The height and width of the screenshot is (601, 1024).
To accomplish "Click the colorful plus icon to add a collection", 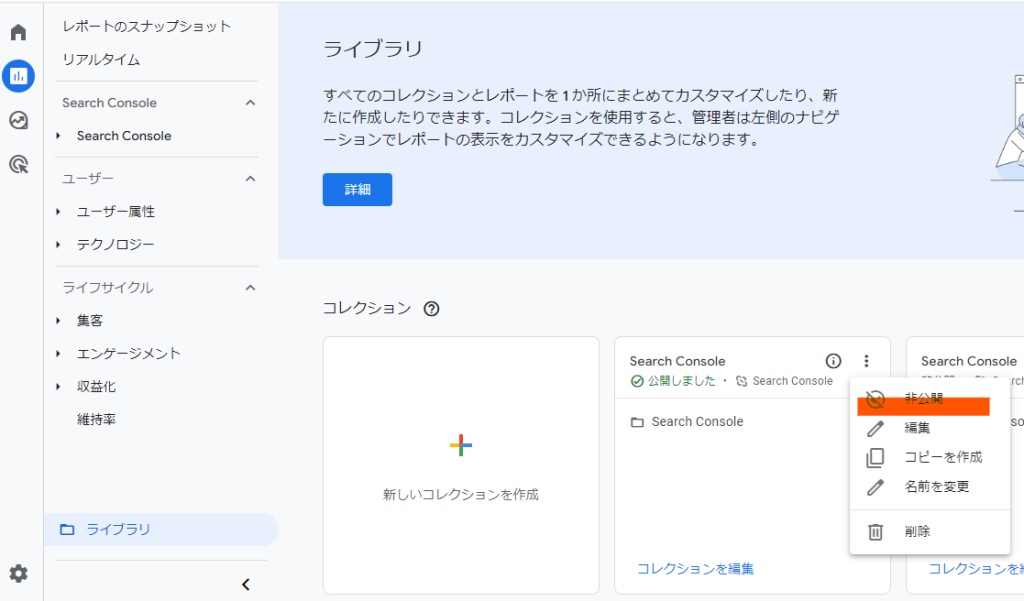I will (x=461, y=446).
